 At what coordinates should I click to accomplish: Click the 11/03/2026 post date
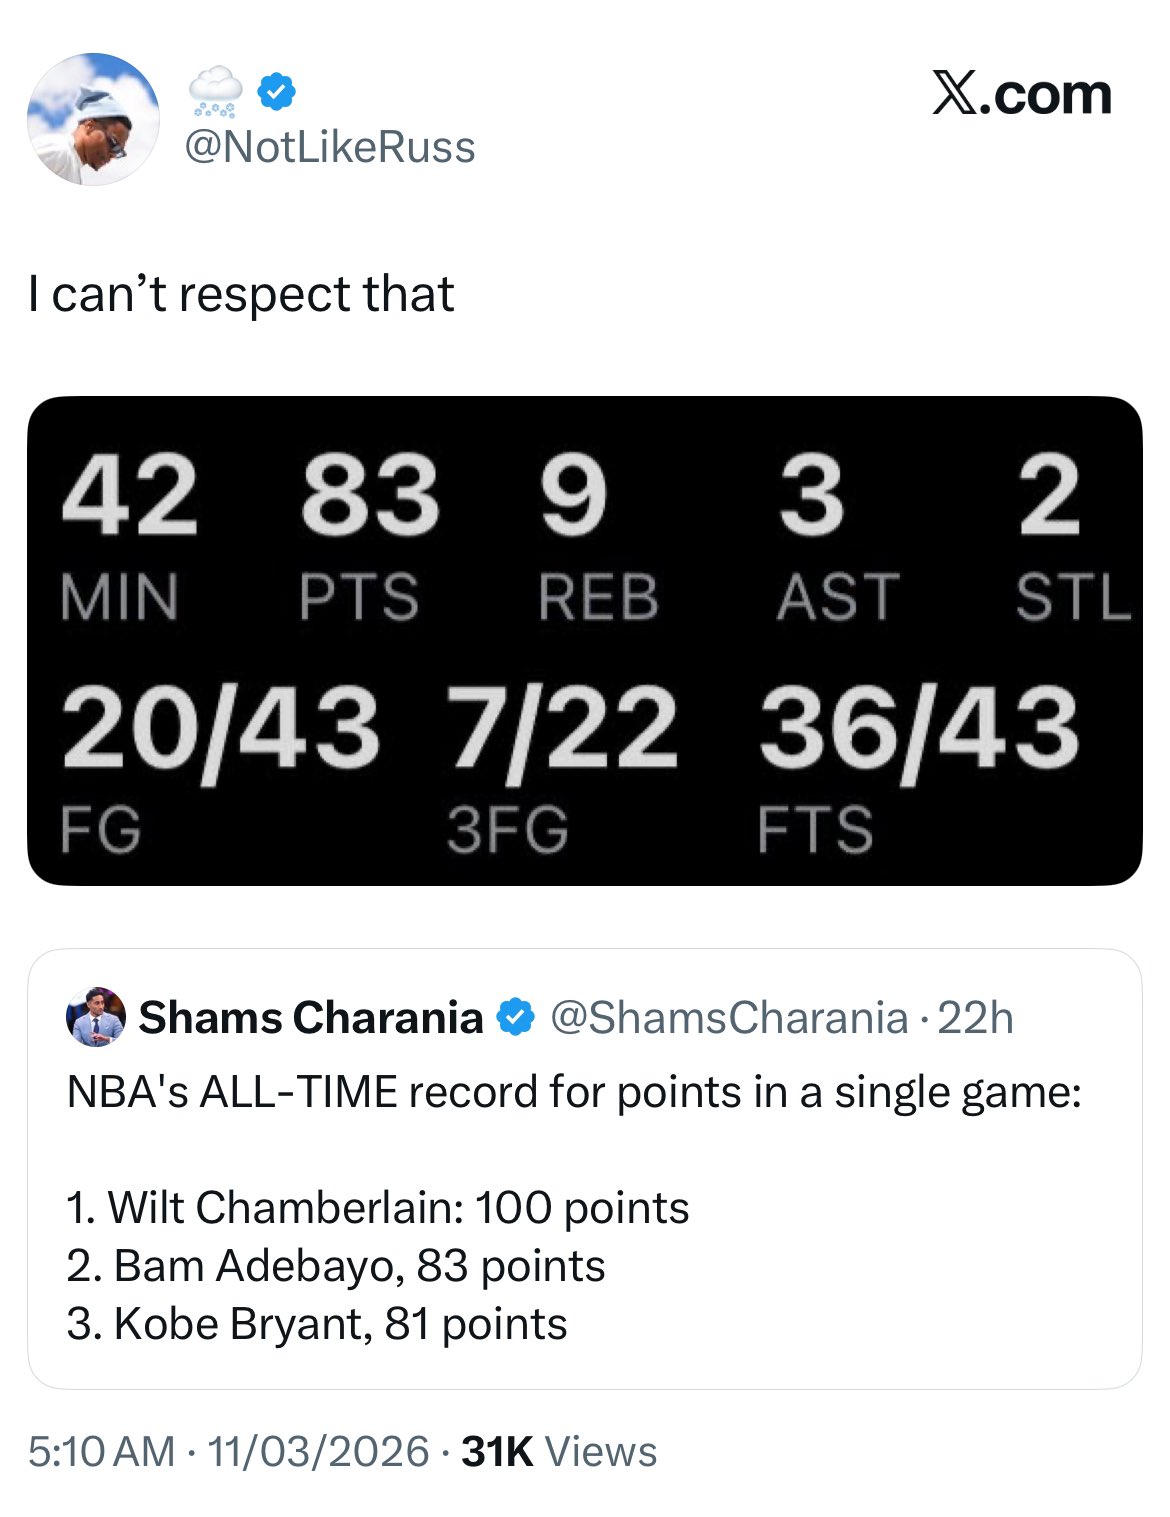click(x=318, y=1452)
